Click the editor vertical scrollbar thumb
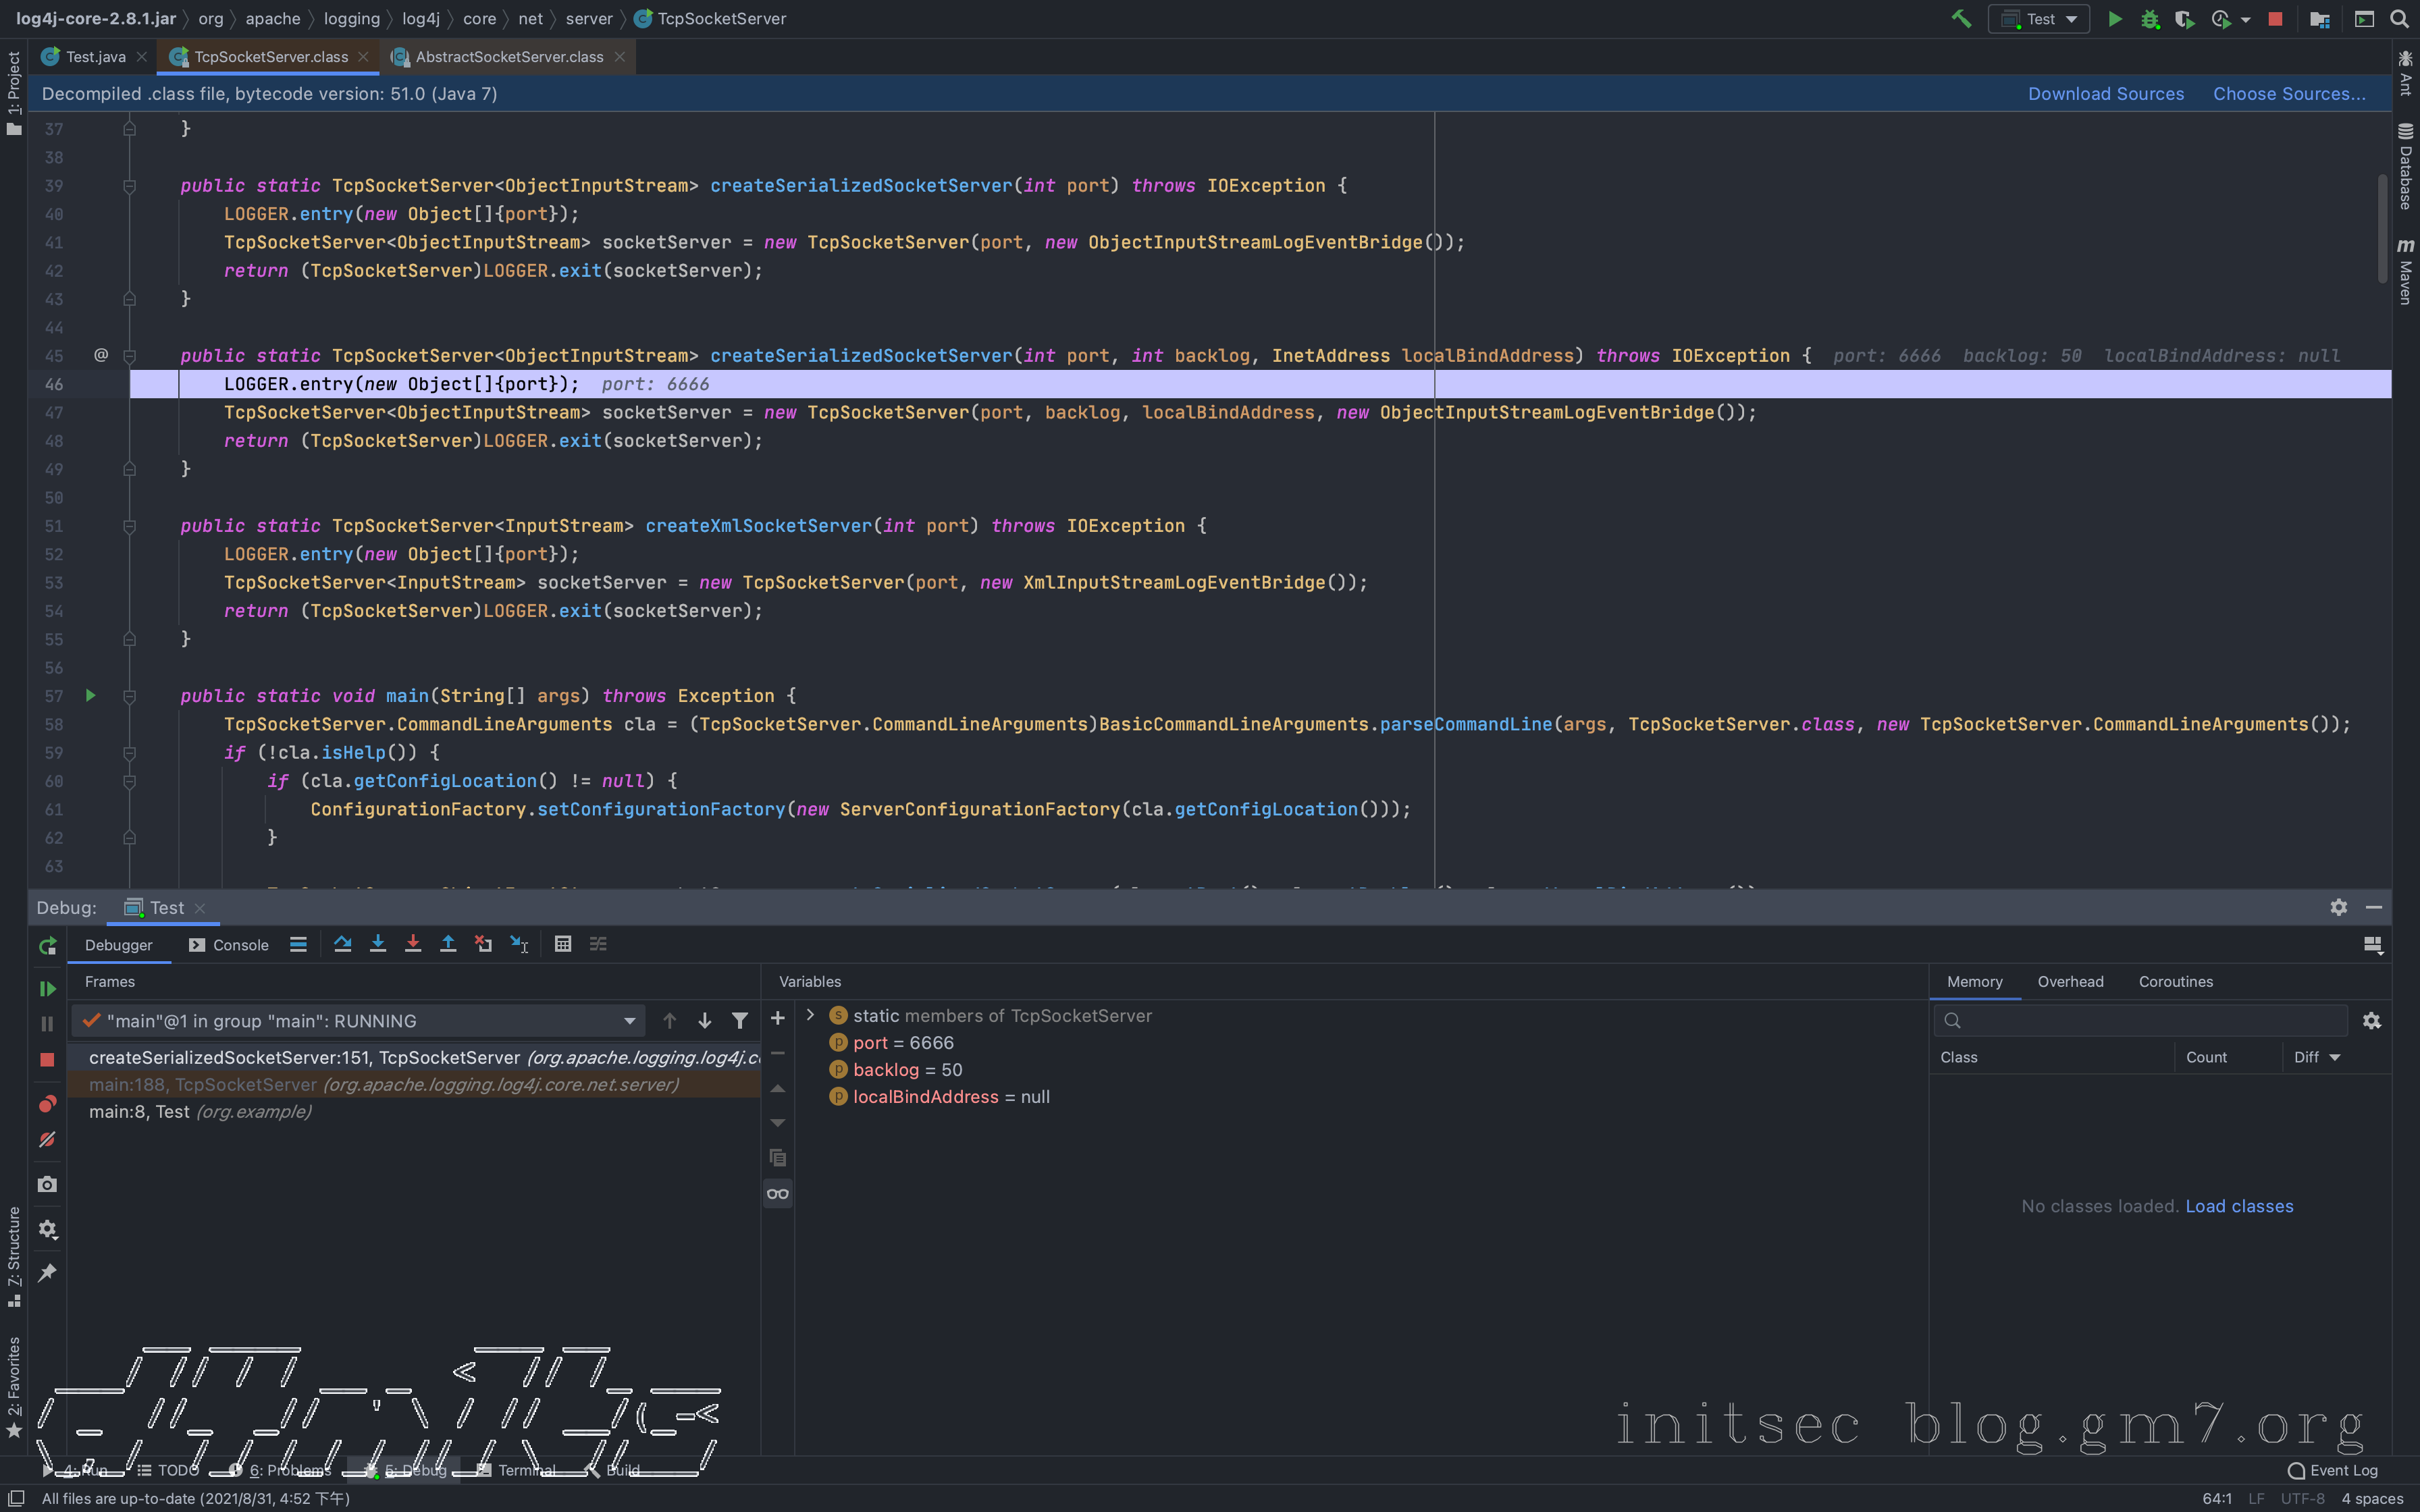 (2382, 228)
